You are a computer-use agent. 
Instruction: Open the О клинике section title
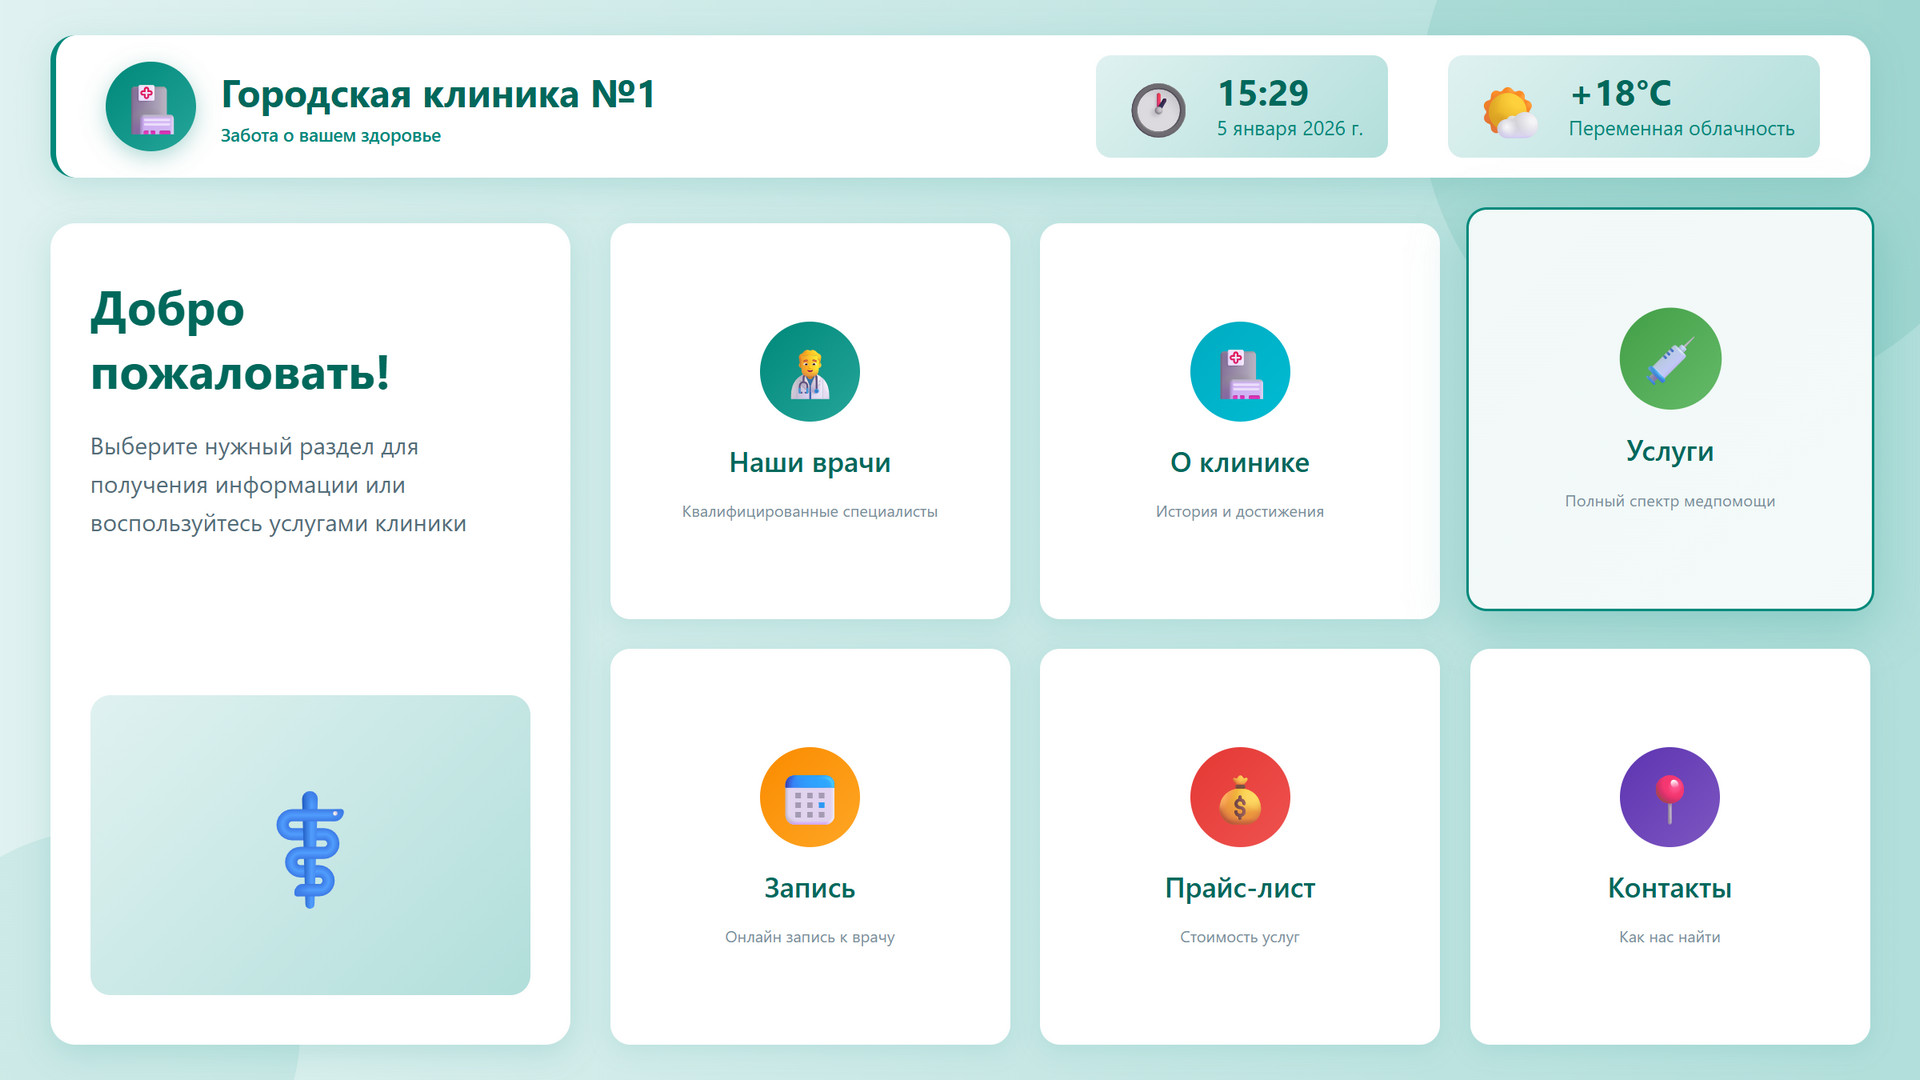click(x=1239, y=463)
